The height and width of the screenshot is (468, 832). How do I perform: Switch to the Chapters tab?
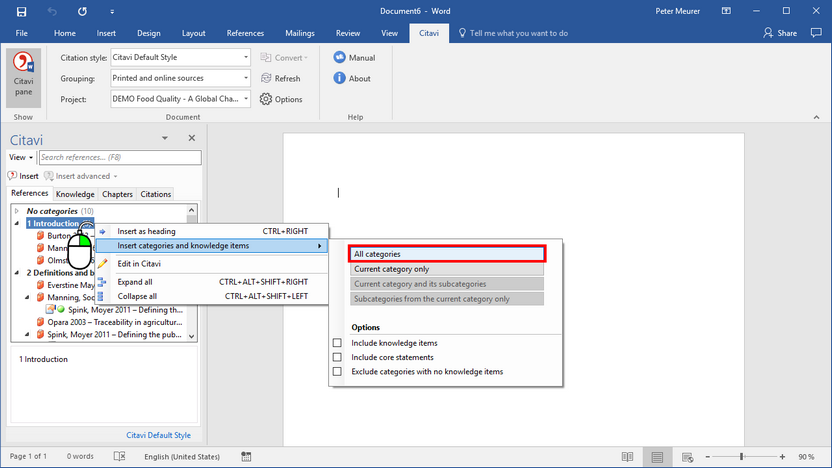(117, 194)
